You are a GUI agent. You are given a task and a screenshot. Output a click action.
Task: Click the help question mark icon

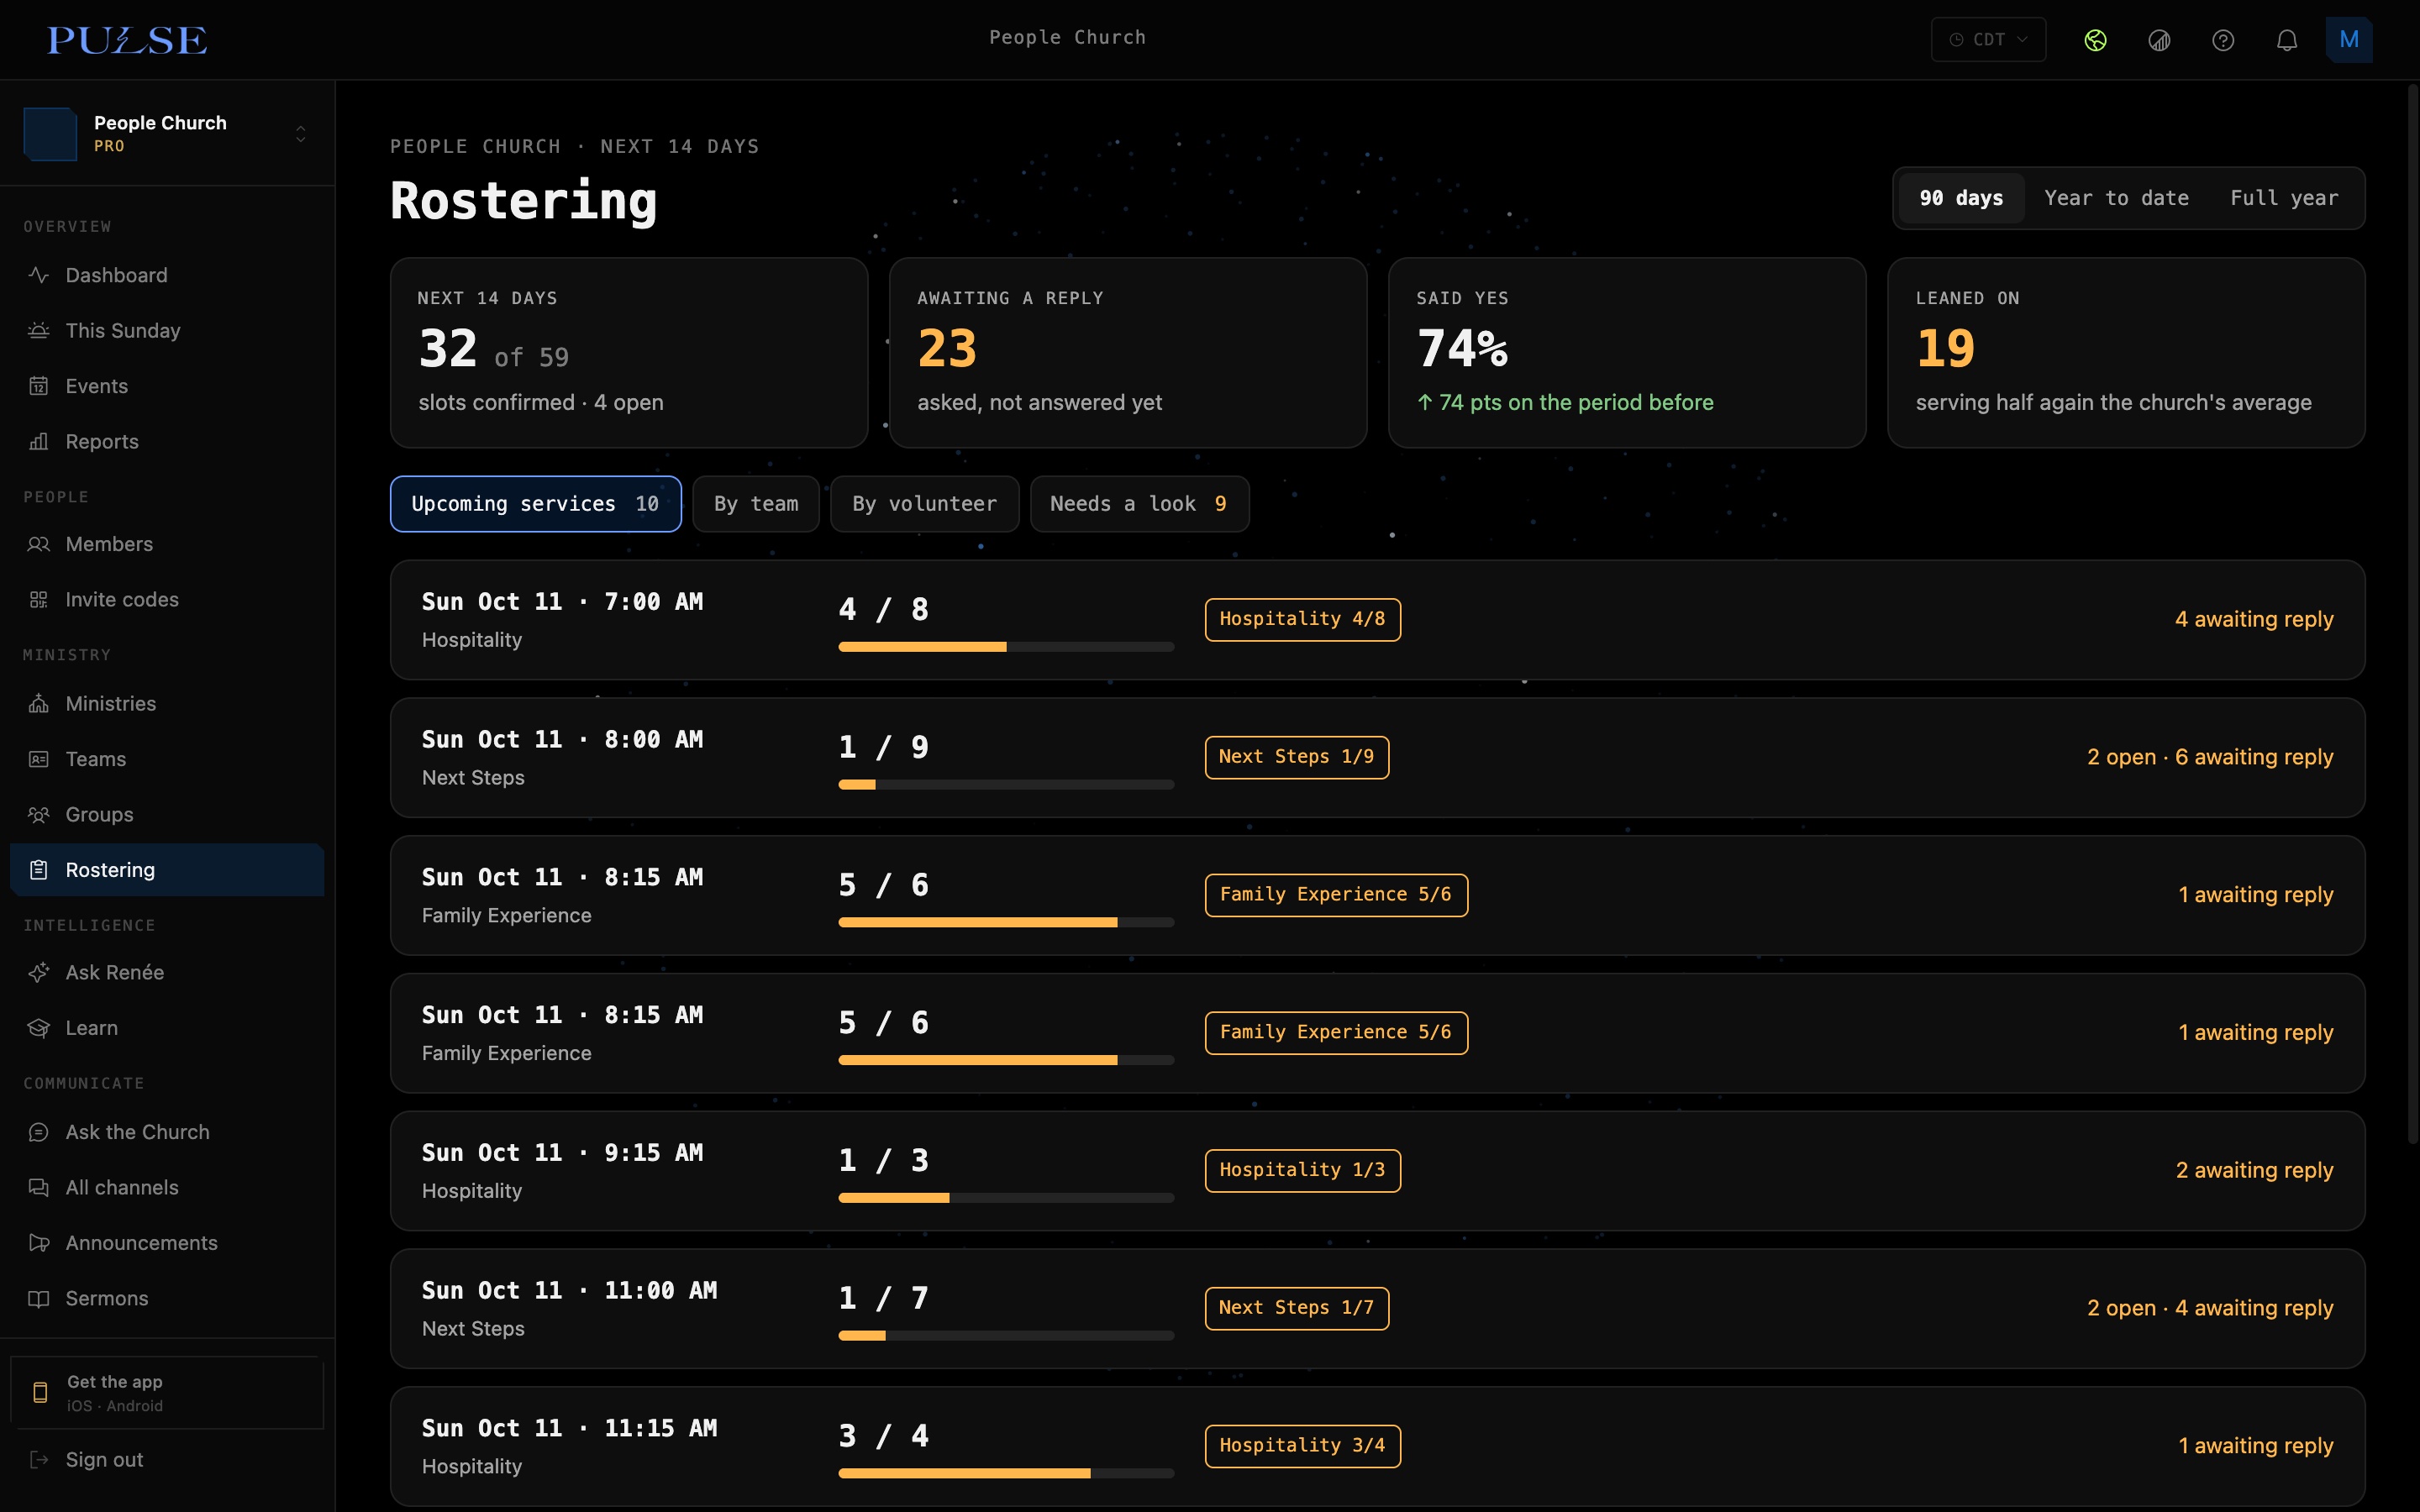pyautogui.click(x=2222, y=40)
